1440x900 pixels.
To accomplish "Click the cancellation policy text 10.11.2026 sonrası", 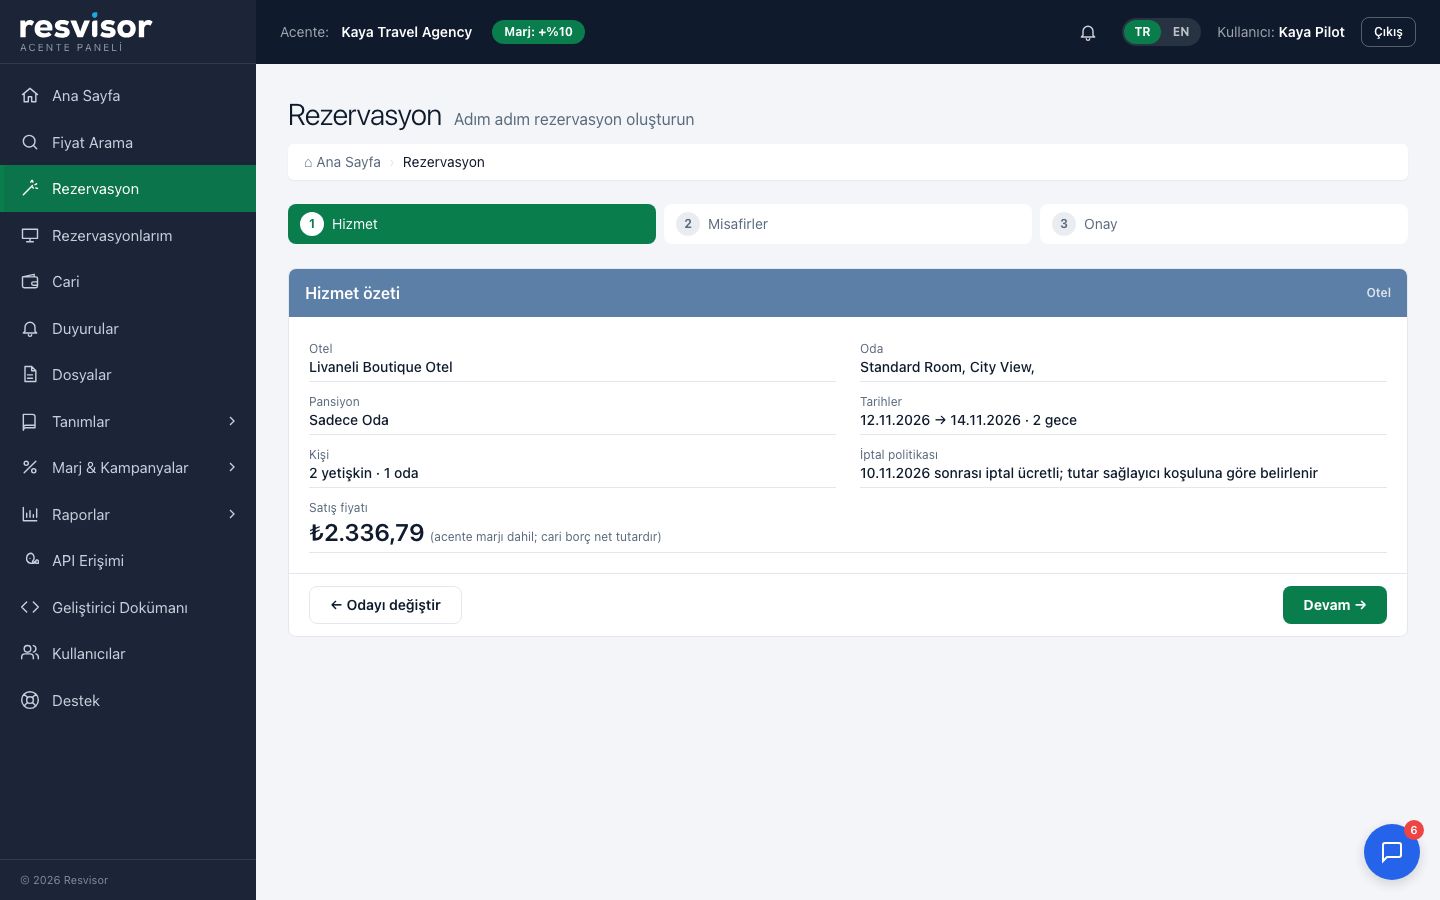I will pos(921,473).
